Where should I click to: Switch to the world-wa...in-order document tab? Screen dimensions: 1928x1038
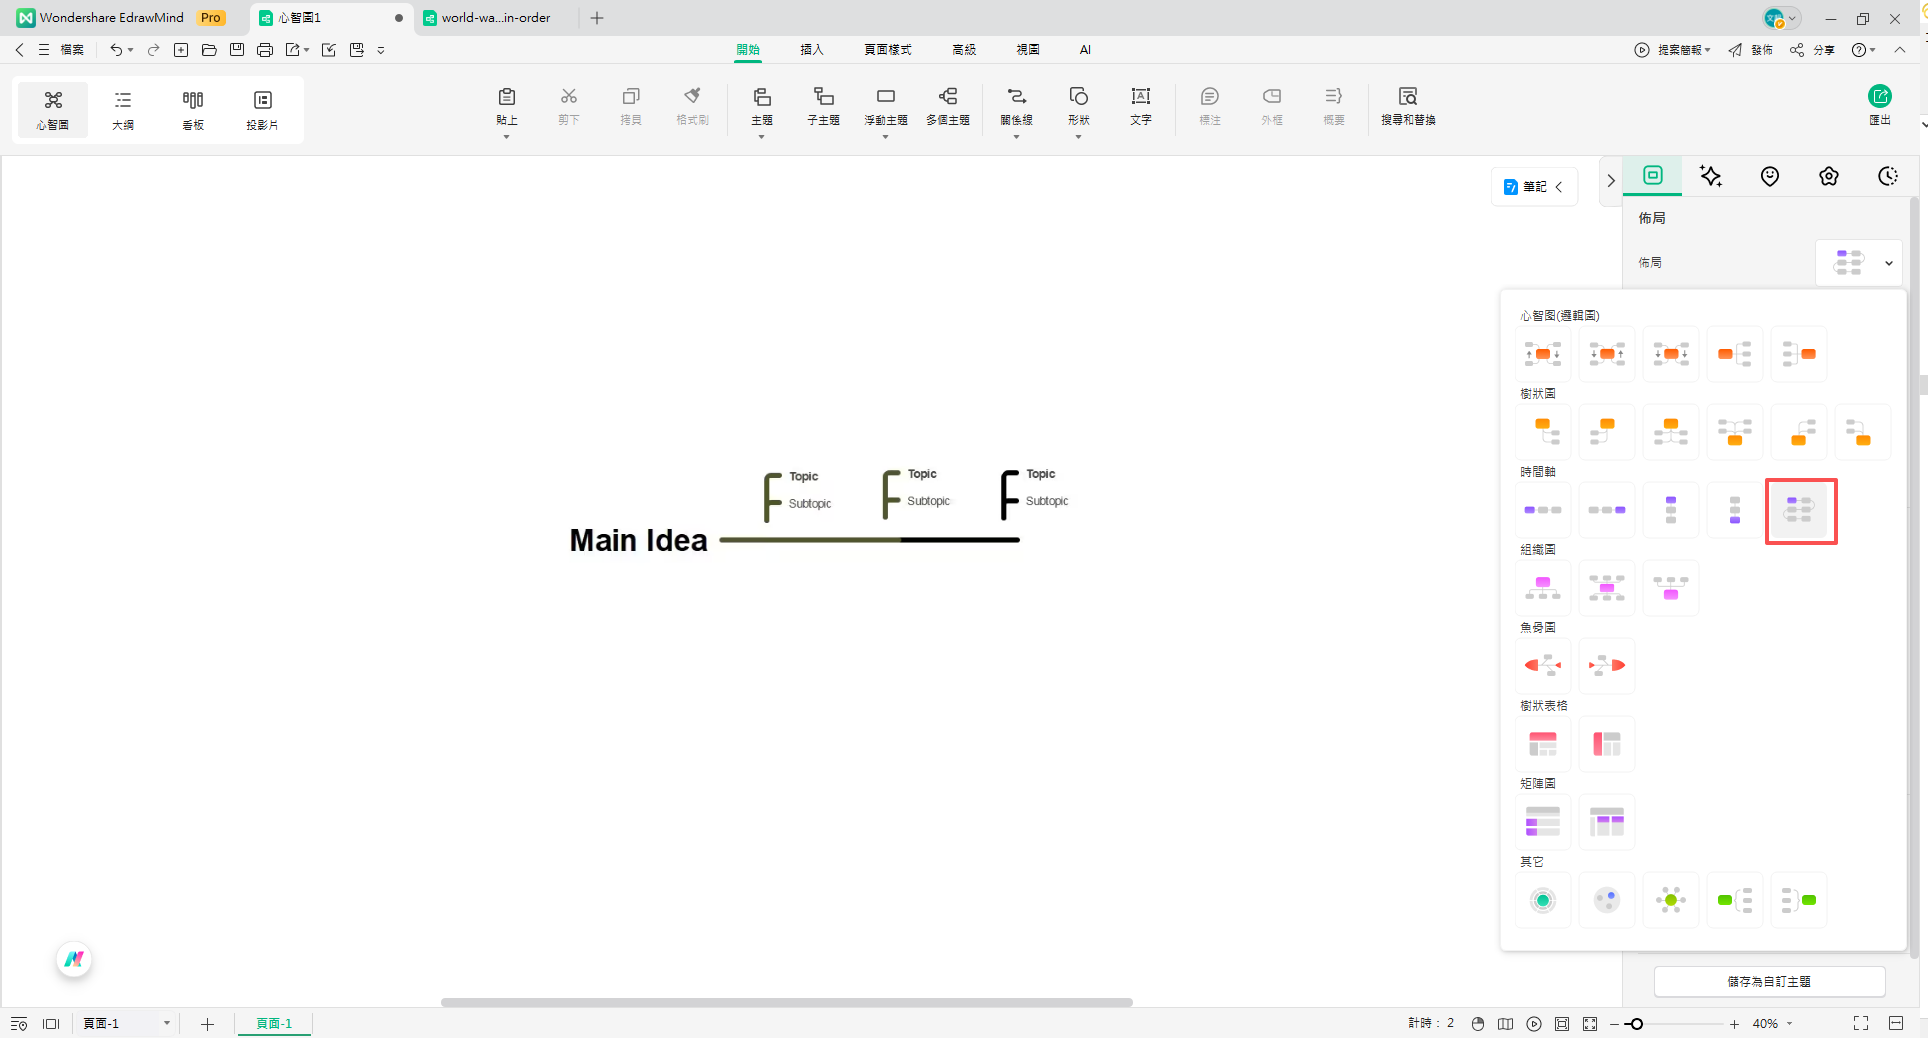point(495,18)
